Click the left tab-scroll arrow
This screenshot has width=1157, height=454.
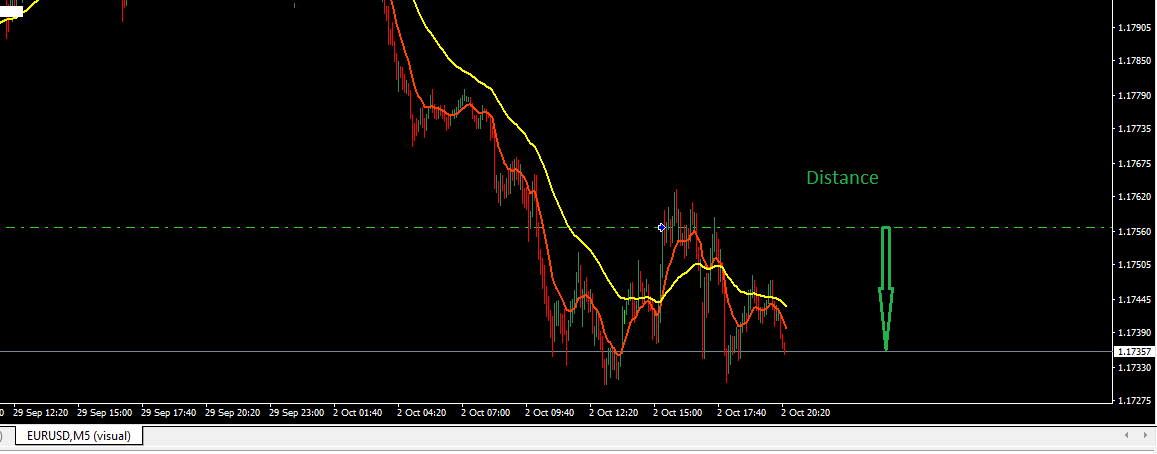pos(1126,436)
